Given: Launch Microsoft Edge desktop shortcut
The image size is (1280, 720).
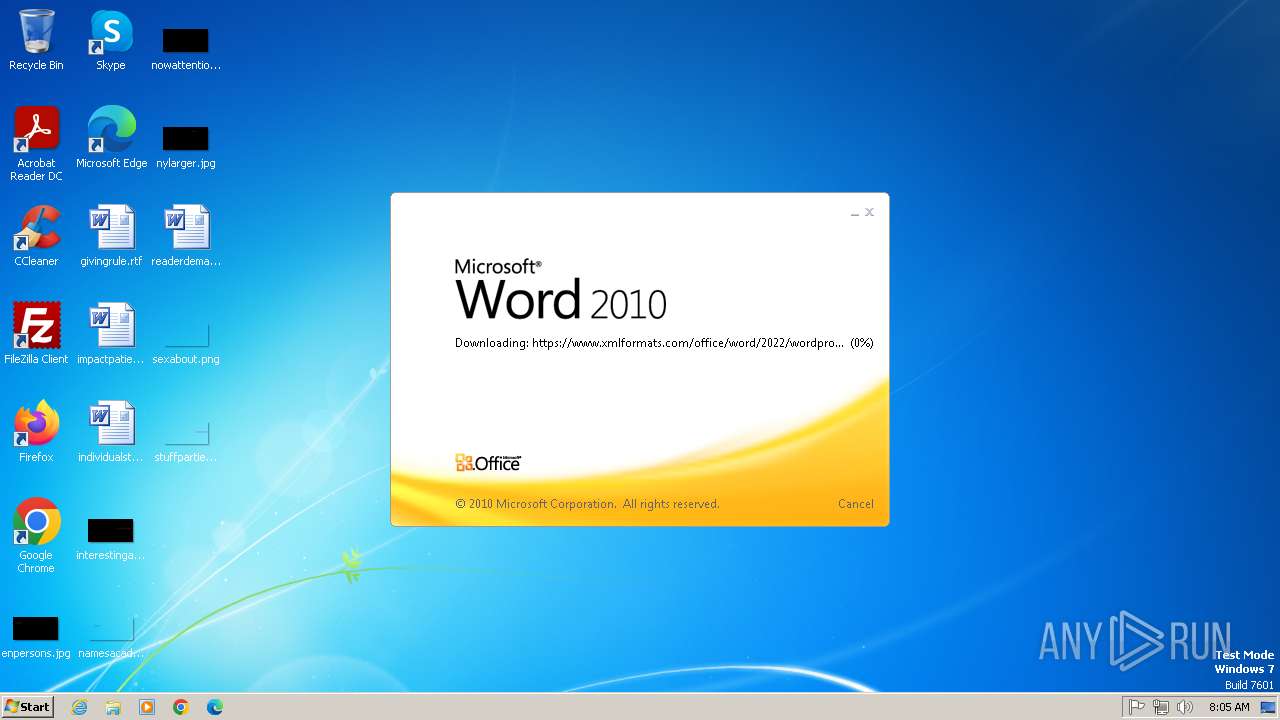Looking at the screenshot, I should coord(111,138).
